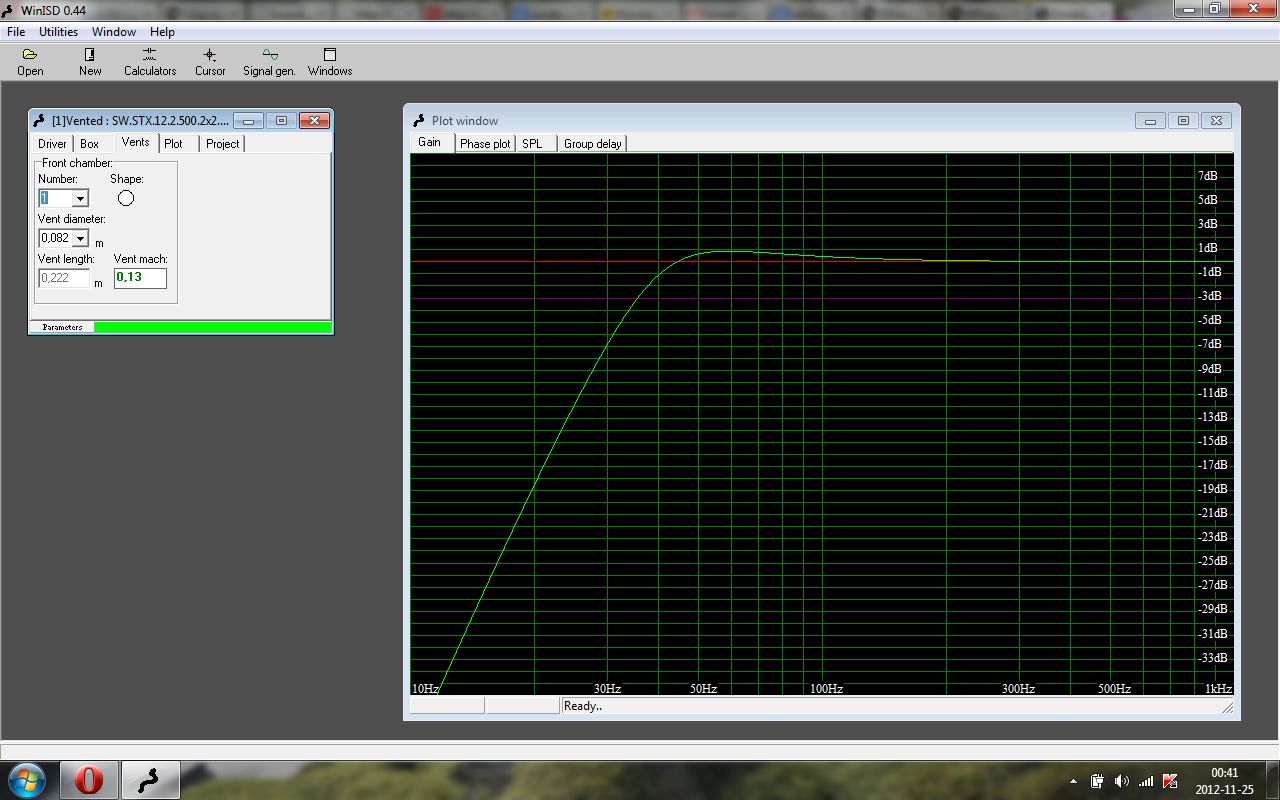1280x800 pixels.
Task: Launch Opera from the taskbar
Action: [x=89, y=779]
